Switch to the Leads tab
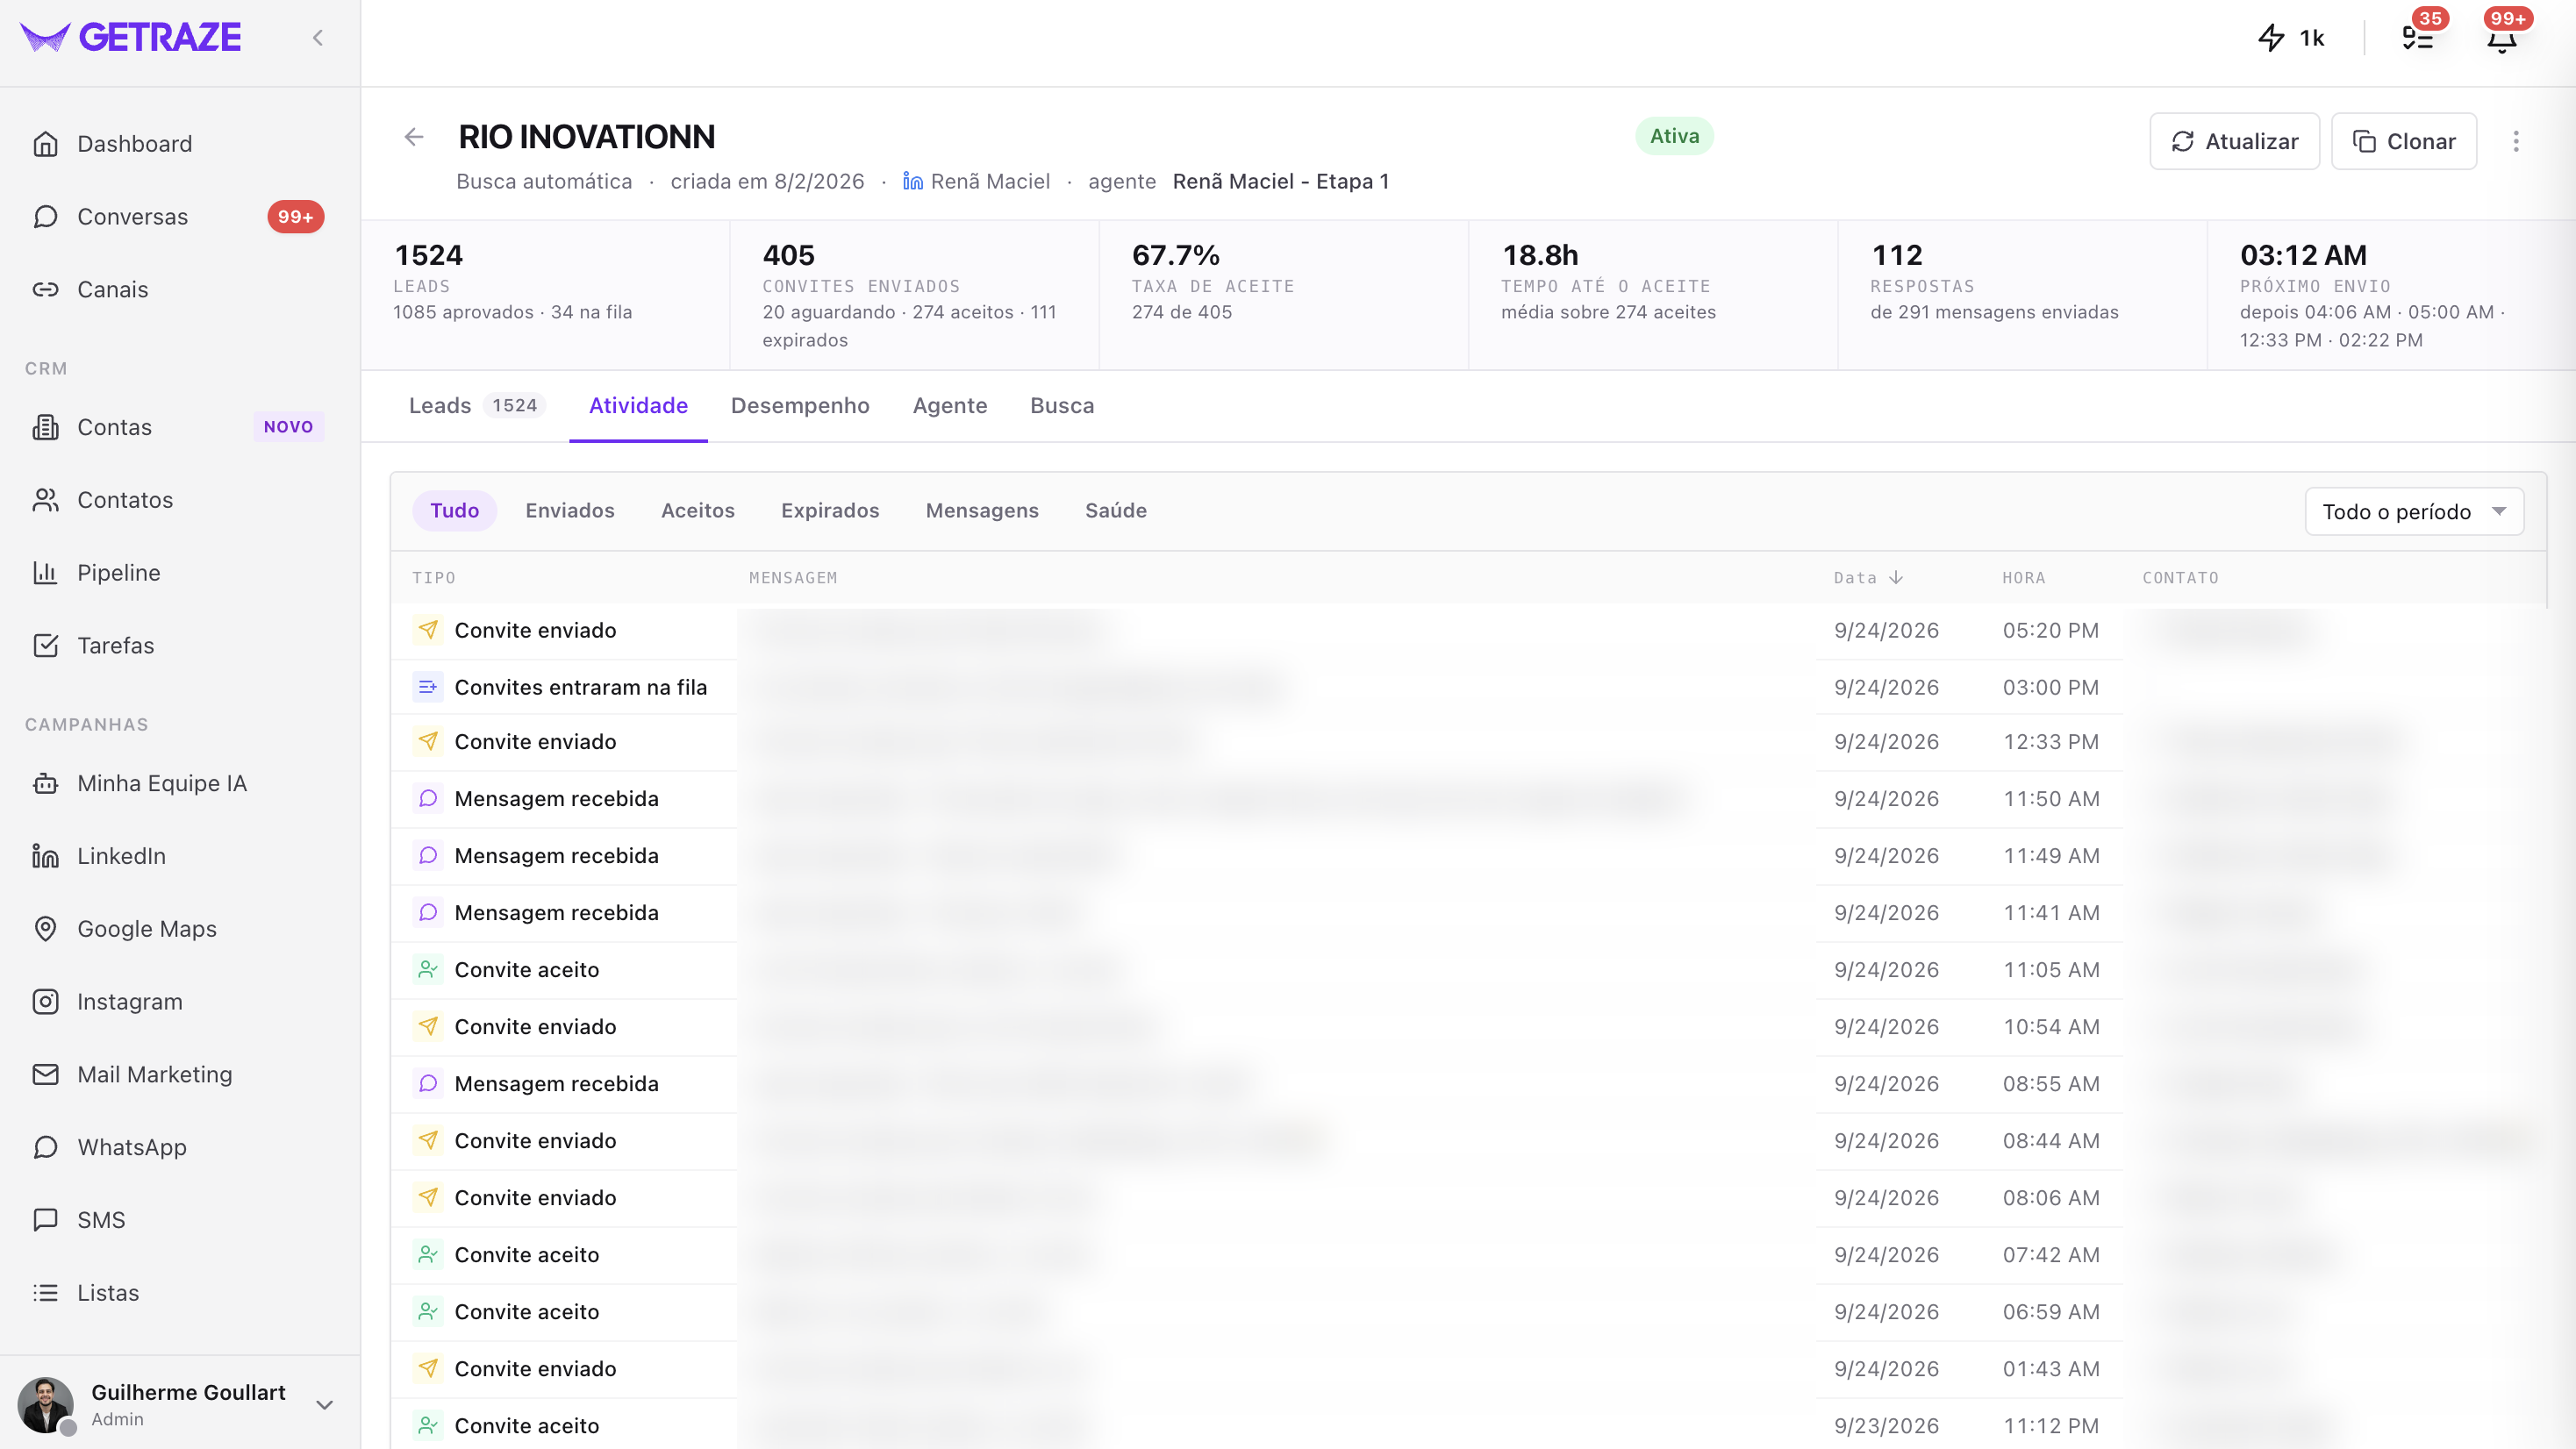Image resolution: width=2576 pixels, height=1449 pixels. click(x=476, y=406)
